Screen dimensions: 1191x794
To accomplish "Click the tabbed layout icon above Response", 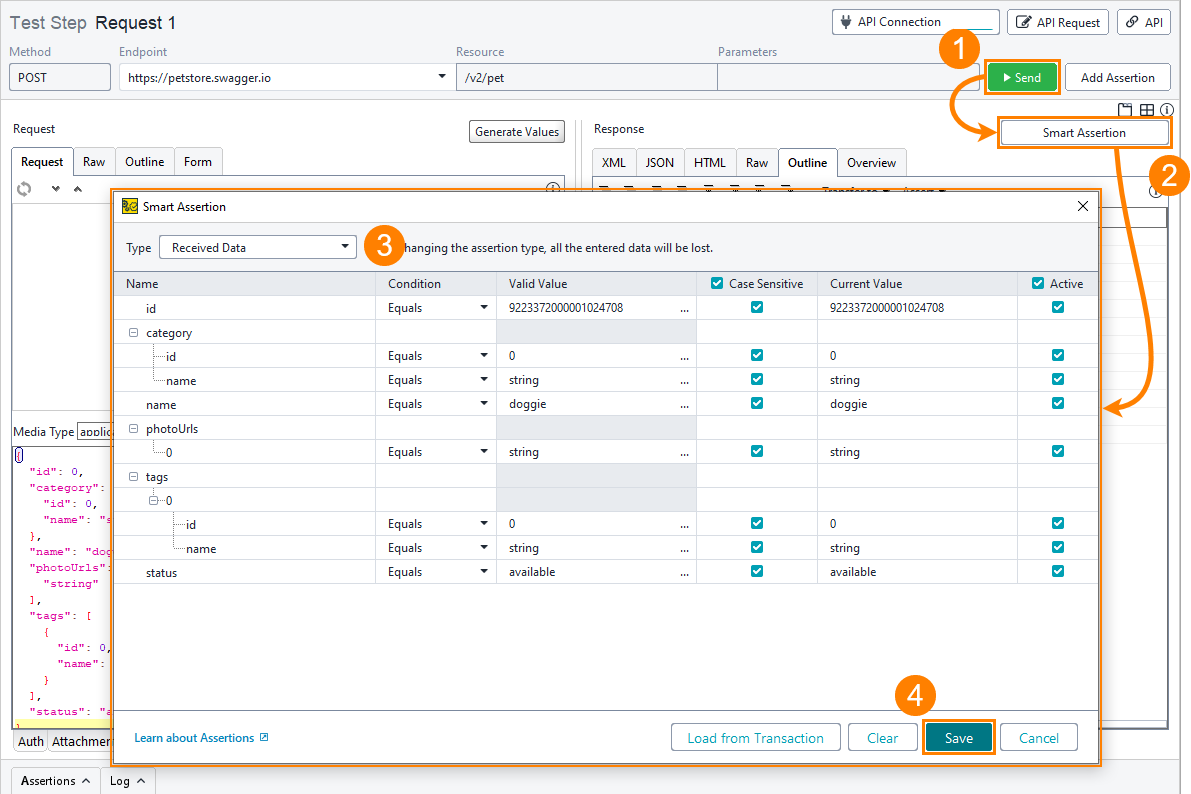I will coord(1125,110).
